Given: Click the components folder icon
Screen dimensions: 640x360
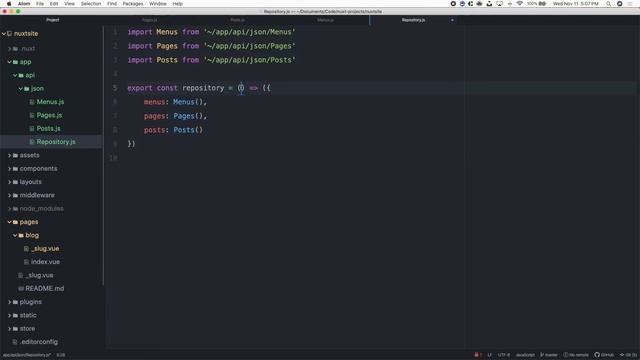Looking at the screenshot, I should [x=15, y=169].
